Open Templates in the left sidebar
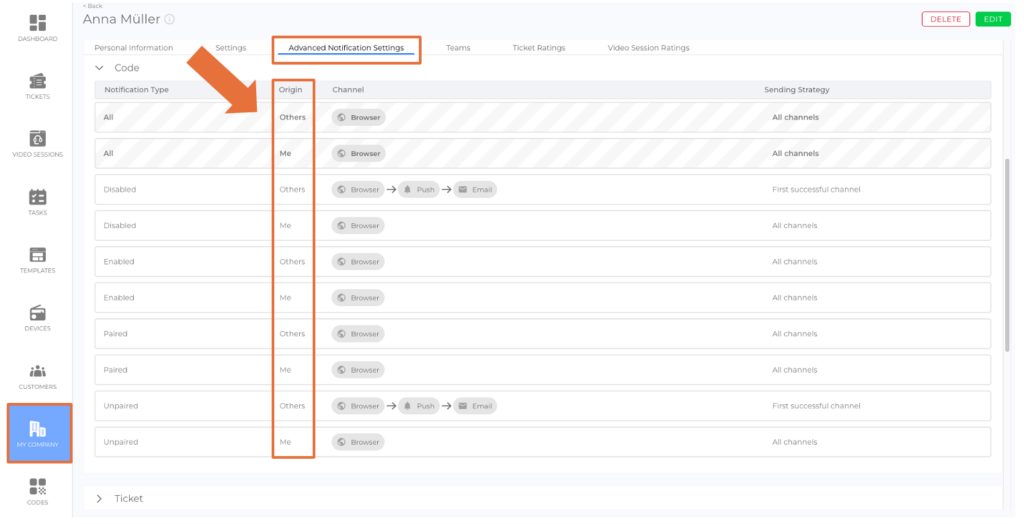This screenshot has height=524, width=1024. point(37,255)
